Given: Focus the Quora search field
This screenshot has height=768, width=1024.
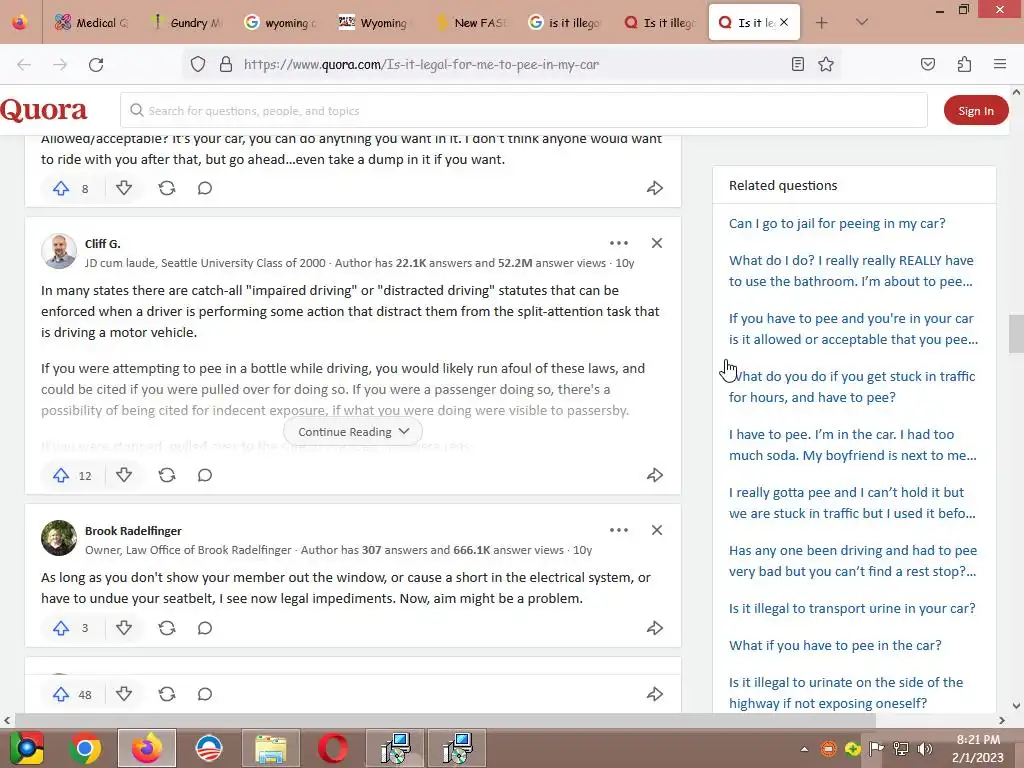Looking at the screenshot, I should (524, 111).
